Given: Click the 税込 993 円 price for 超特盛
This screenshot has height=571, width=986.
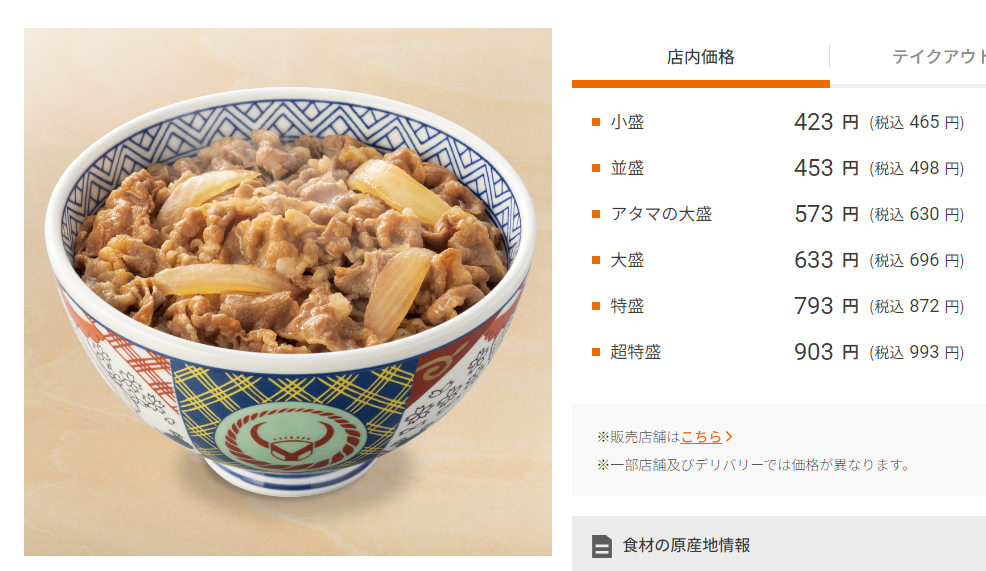Looking at the screenshot, I should (917, 352).
